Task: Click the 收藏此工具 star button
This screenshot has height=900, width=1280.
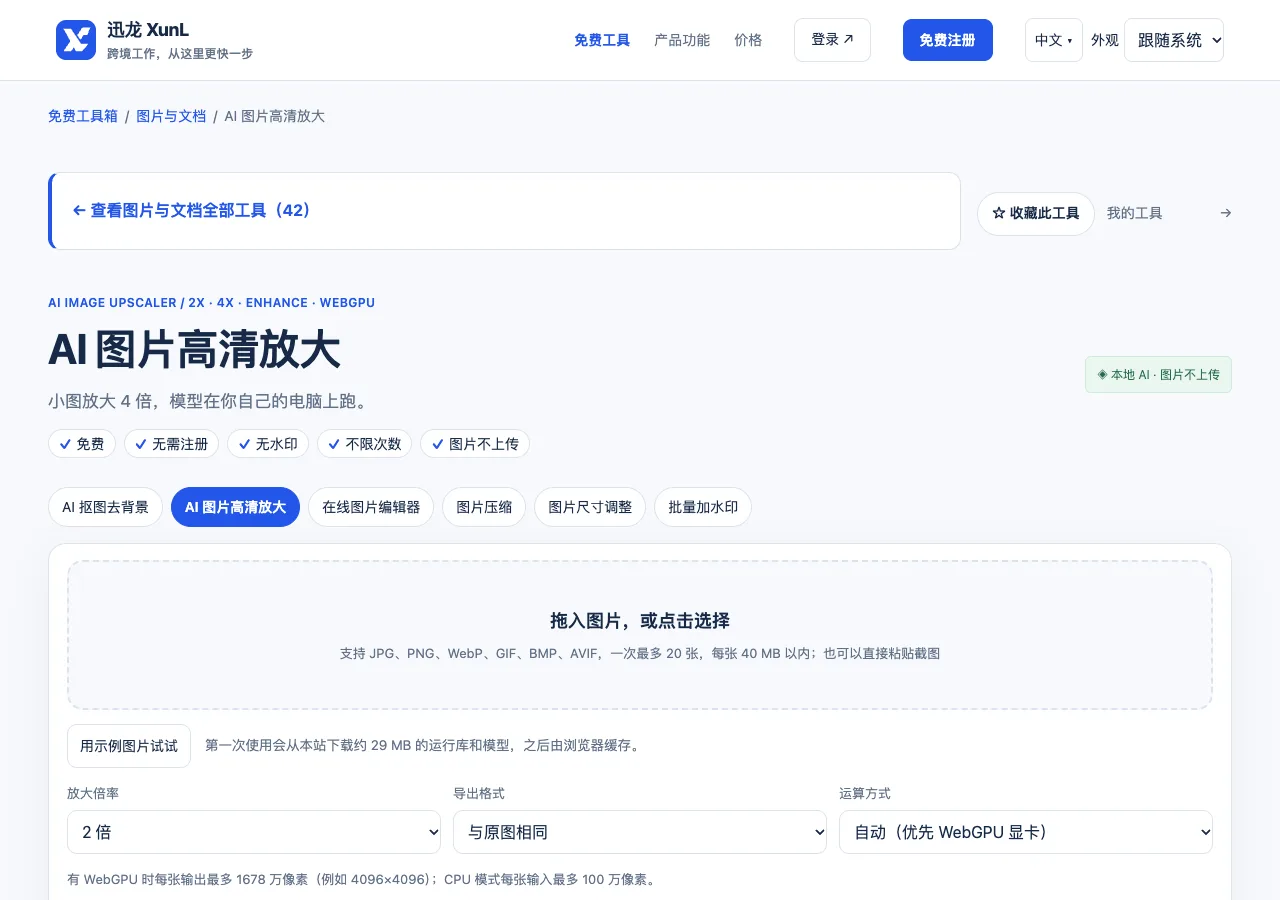Action: [x=1036, y=213]
